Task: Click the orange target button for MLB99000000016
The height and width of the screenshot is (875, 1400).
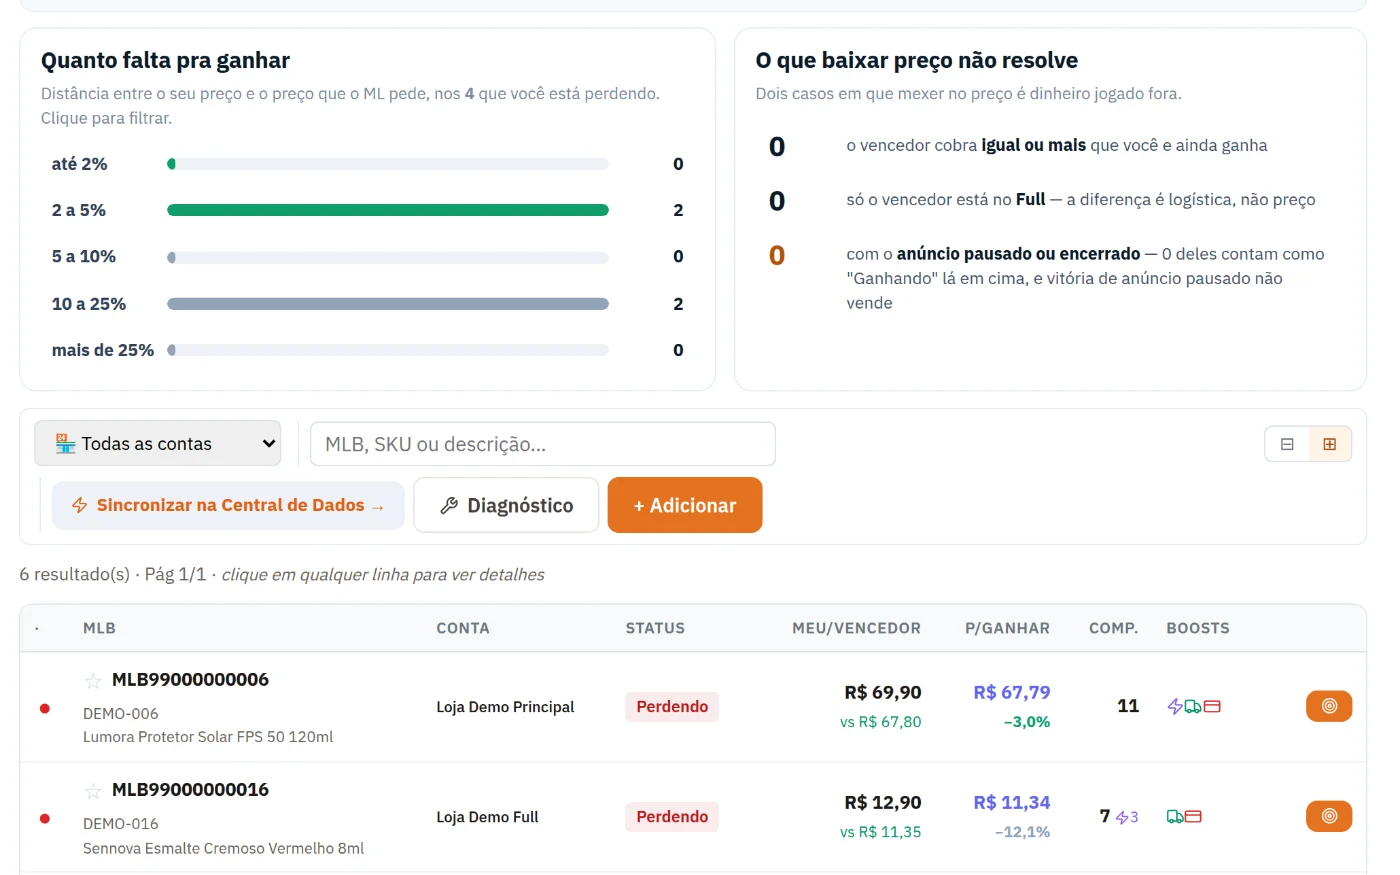Action: pyautogui.click(x=1328, y=816)
